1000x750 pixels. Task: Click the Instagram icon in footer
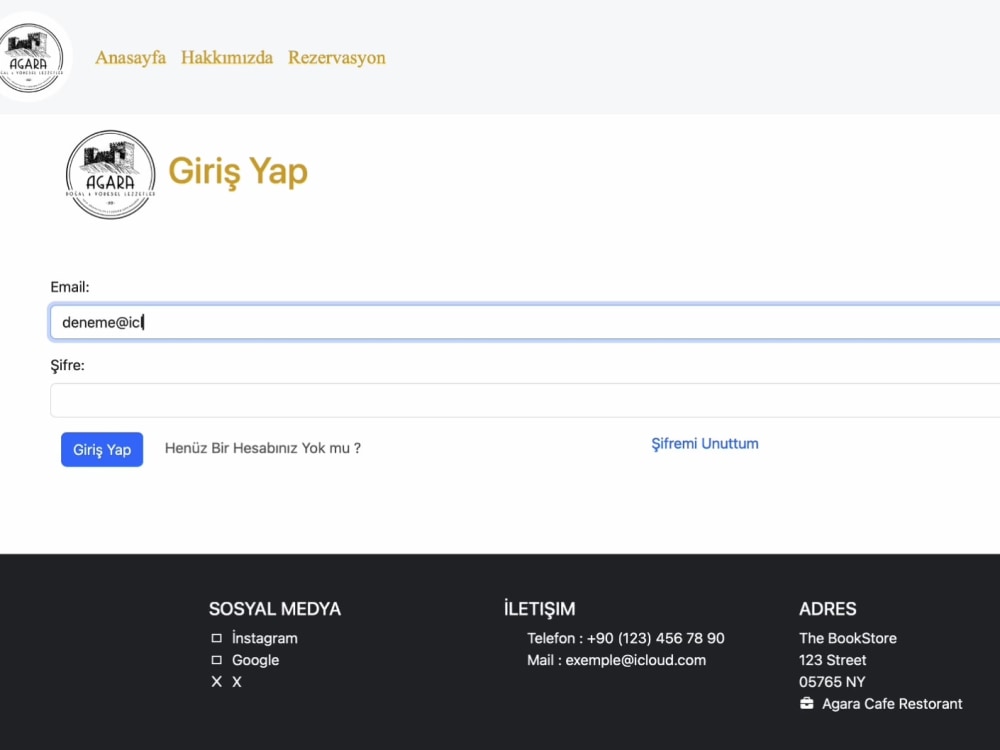coord(217,638)
